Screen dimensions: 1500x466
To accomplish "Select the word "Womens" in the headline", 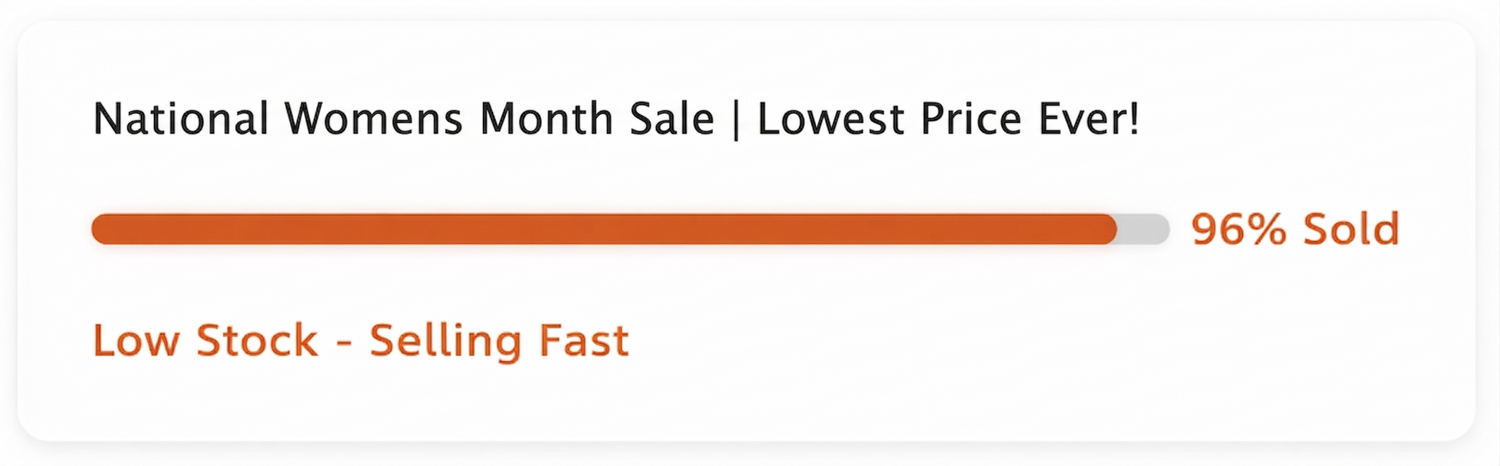I will pos(373,121).
